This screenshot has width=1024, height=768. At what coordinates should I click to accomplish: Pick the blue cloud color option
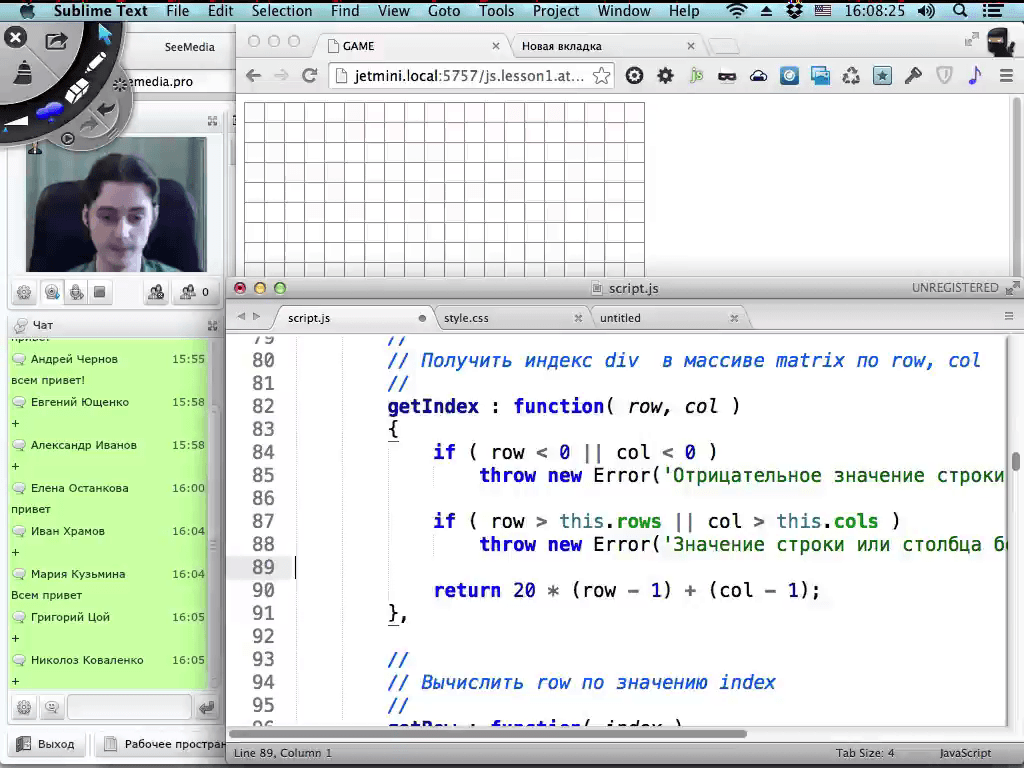click(x=49, y=112)
